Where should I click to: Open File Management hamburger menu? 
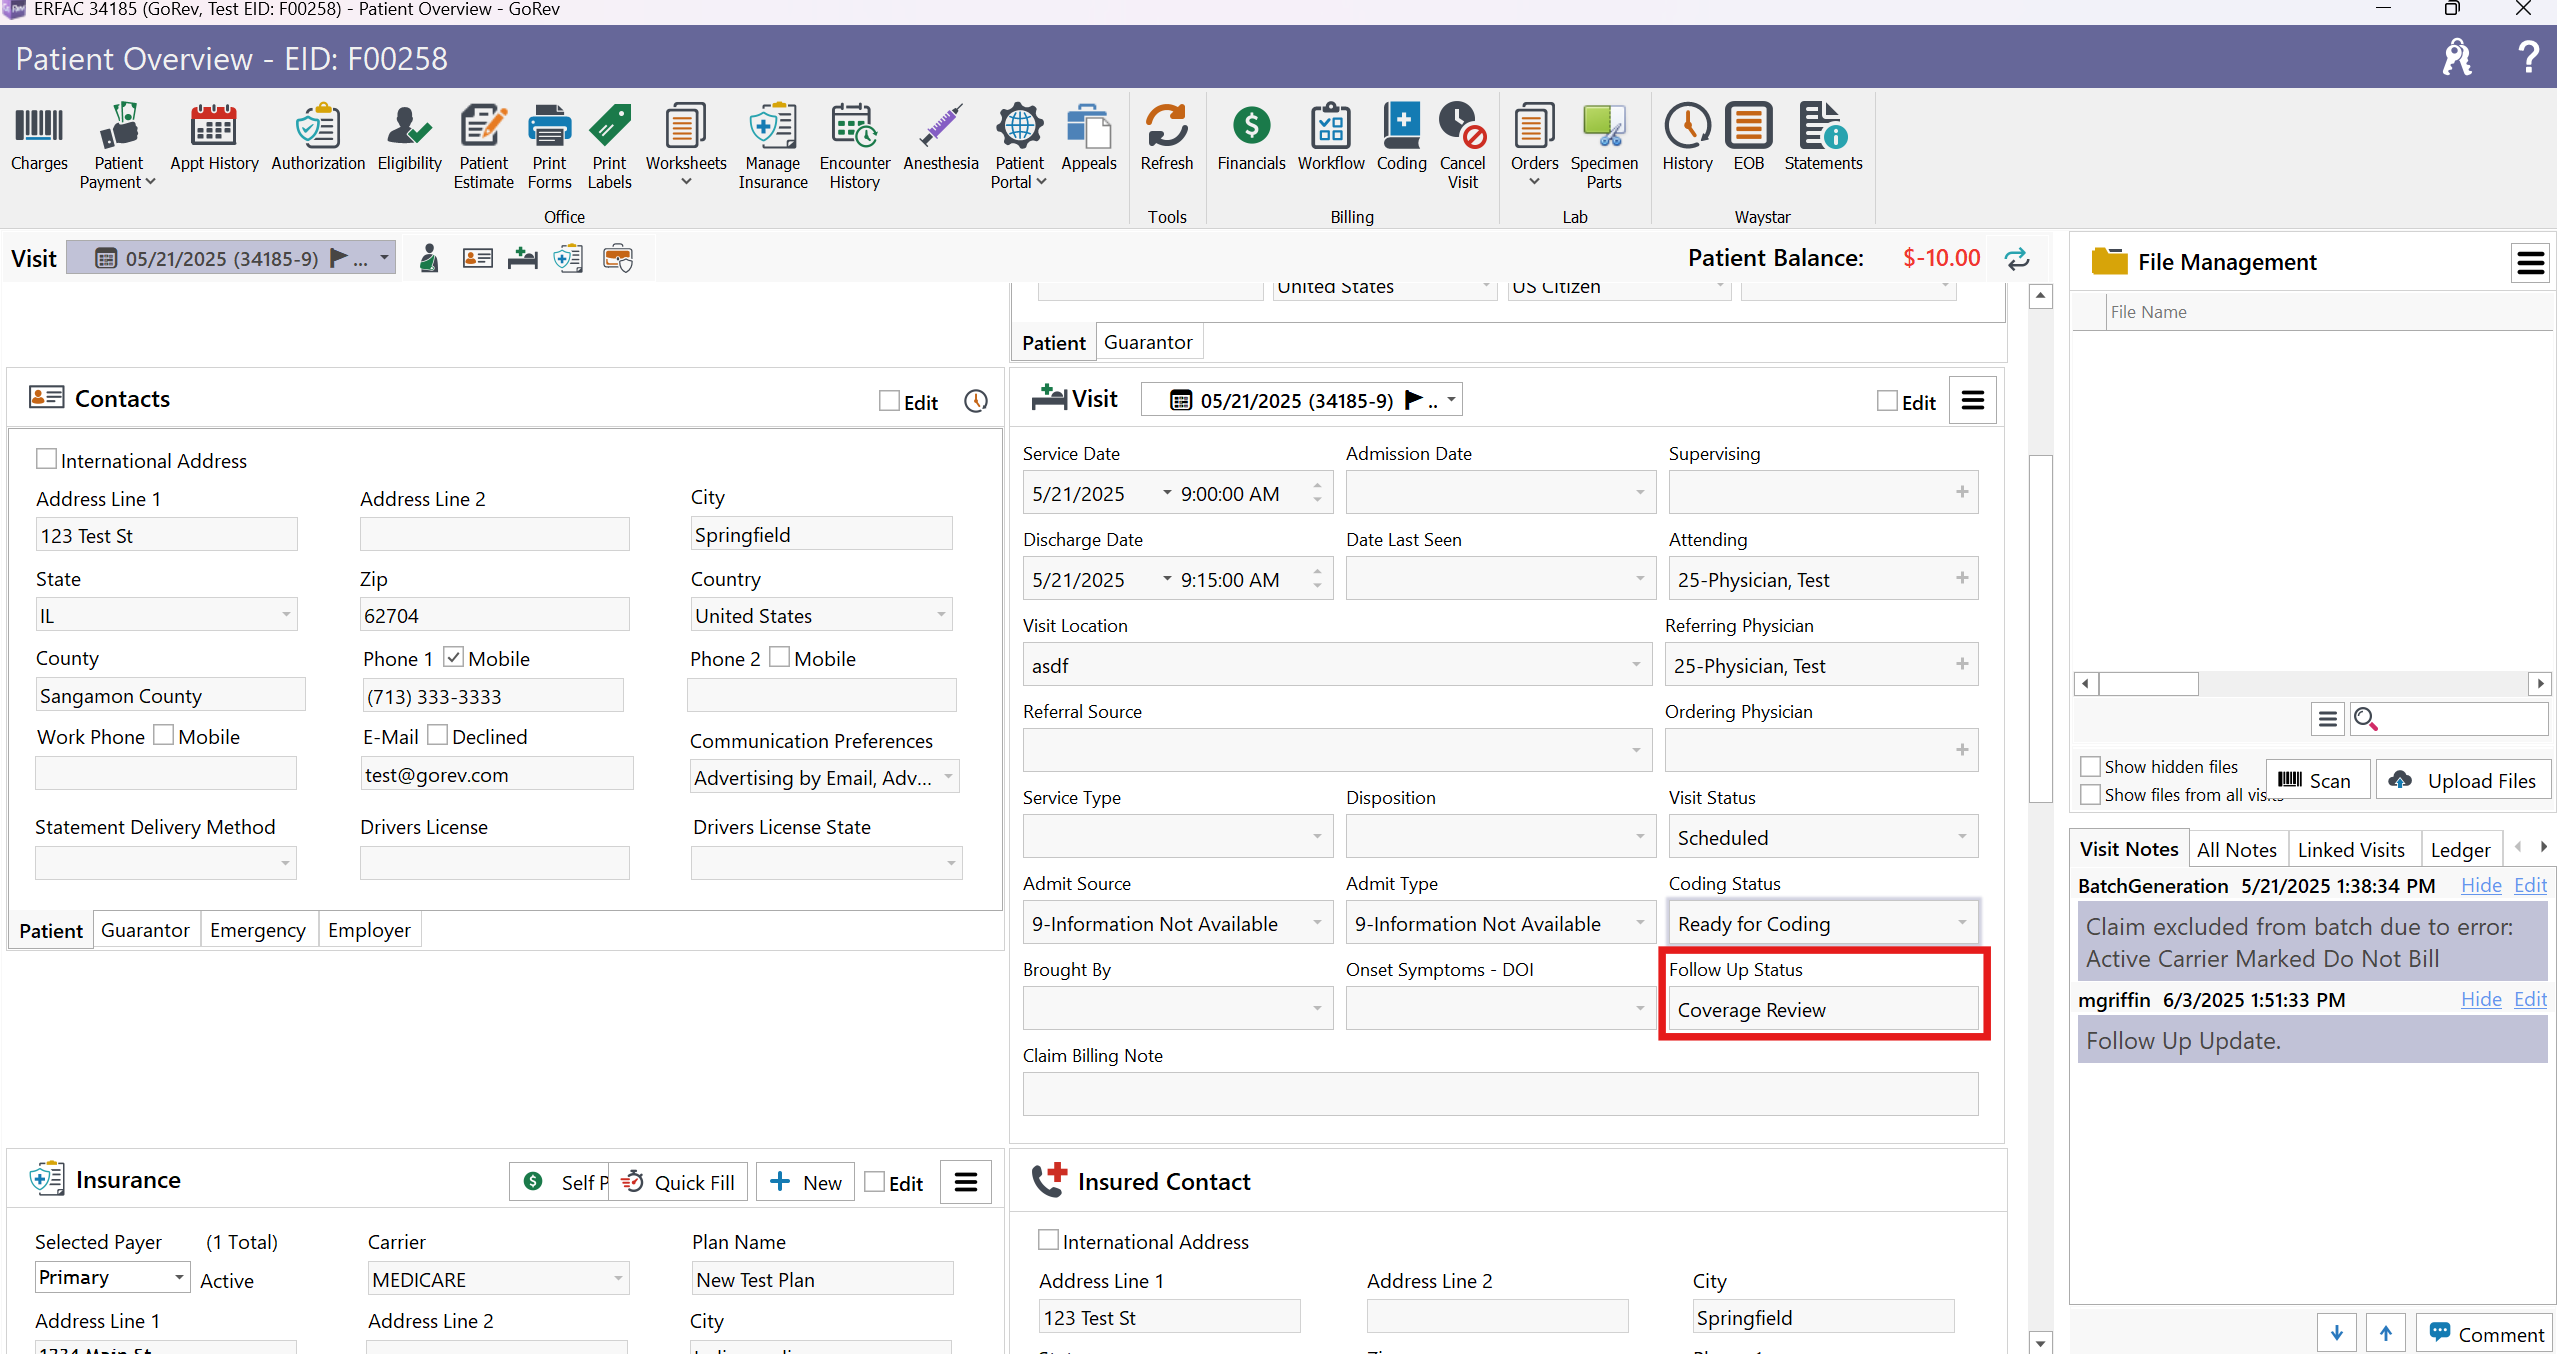pyautogui.click(x=2530, y=262)
